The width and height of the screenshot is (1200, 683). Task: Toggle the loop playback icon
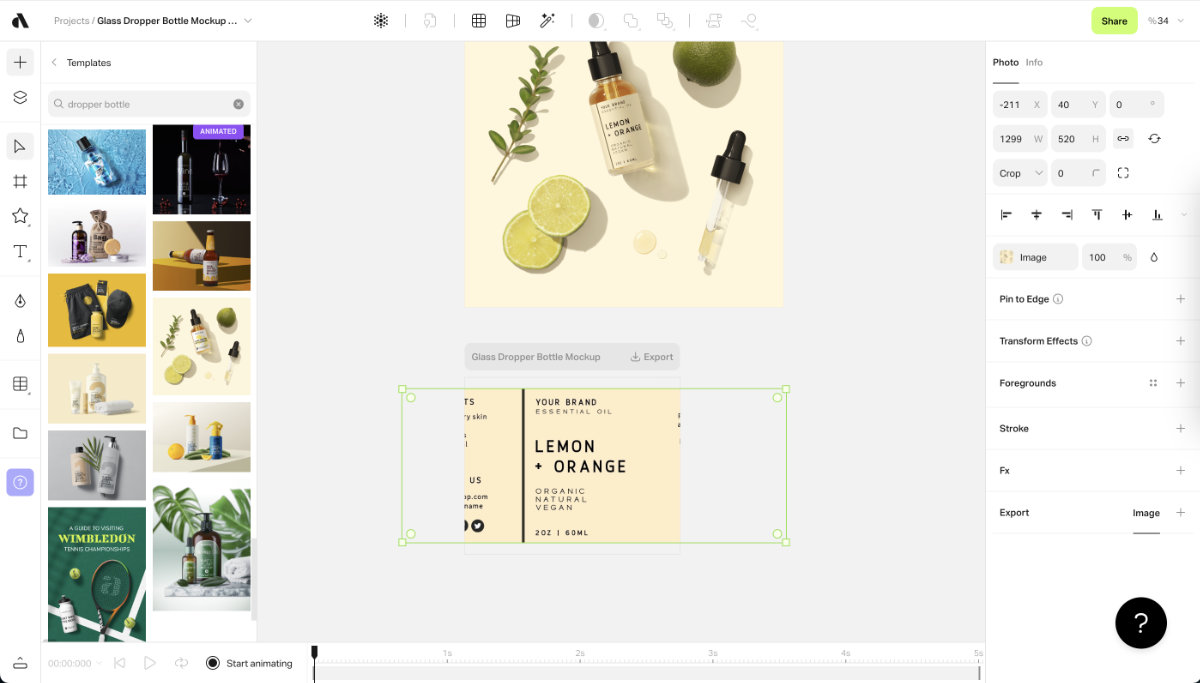tap(181, 663)
